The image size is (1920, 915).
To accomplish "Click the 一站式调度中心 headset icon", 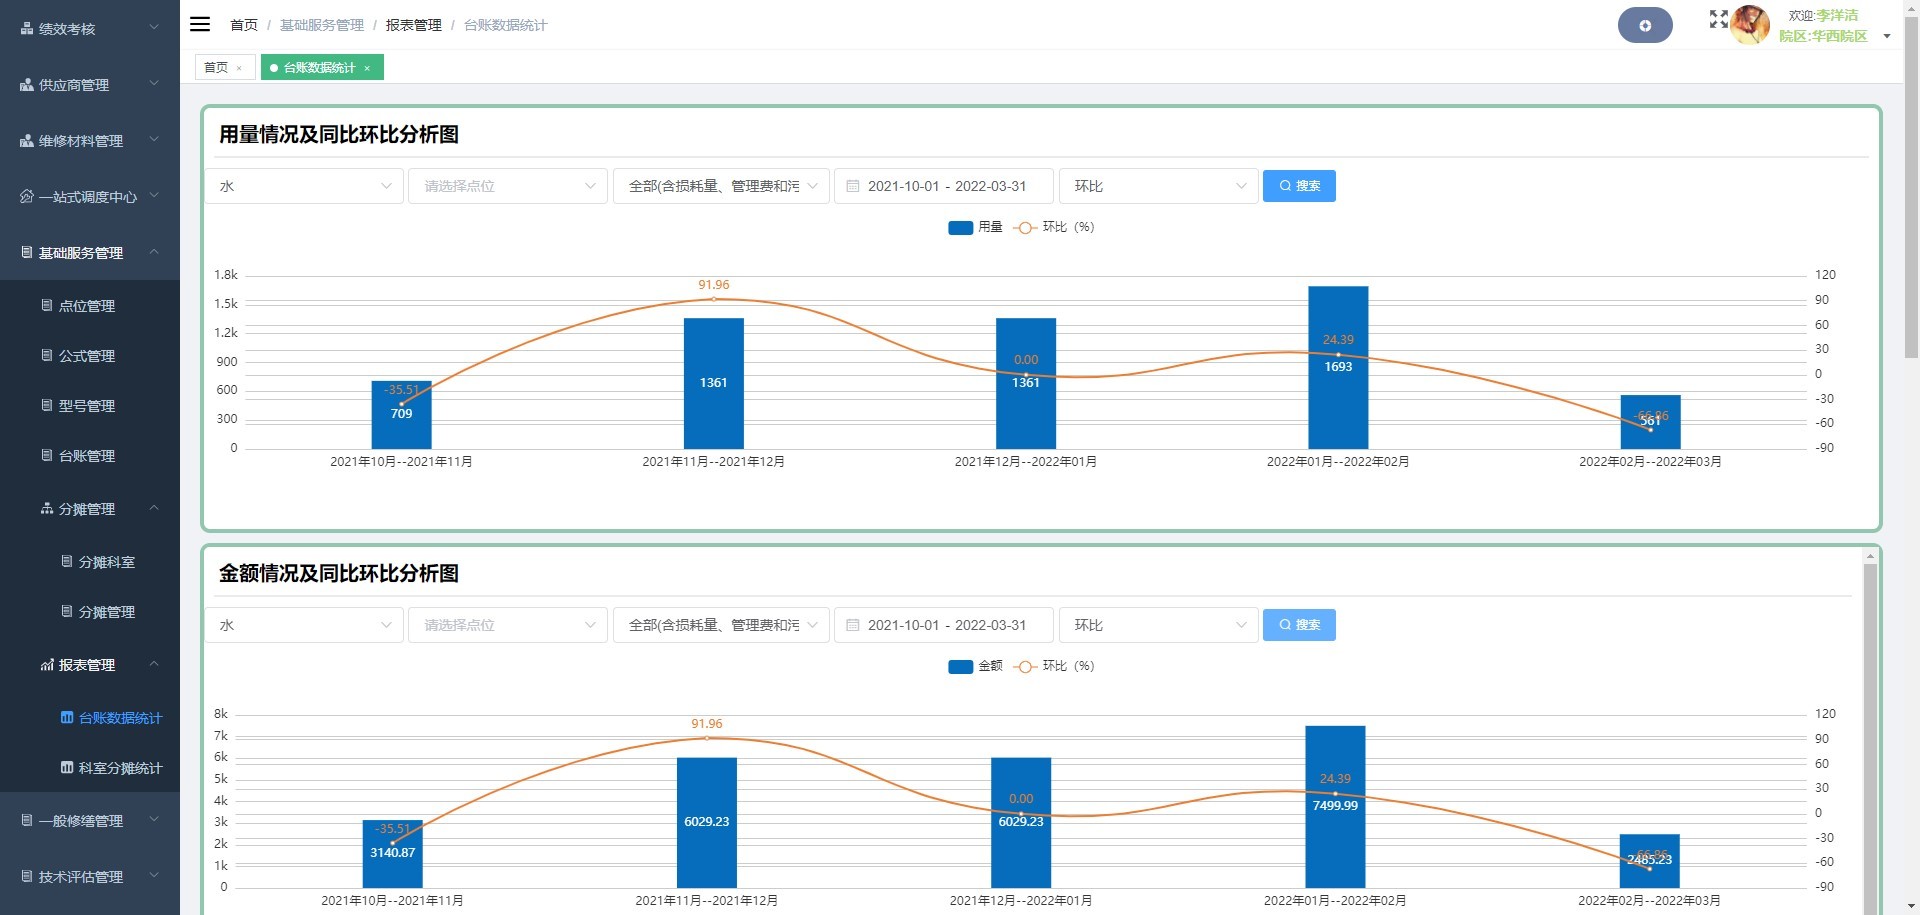I will coord(27,196).
